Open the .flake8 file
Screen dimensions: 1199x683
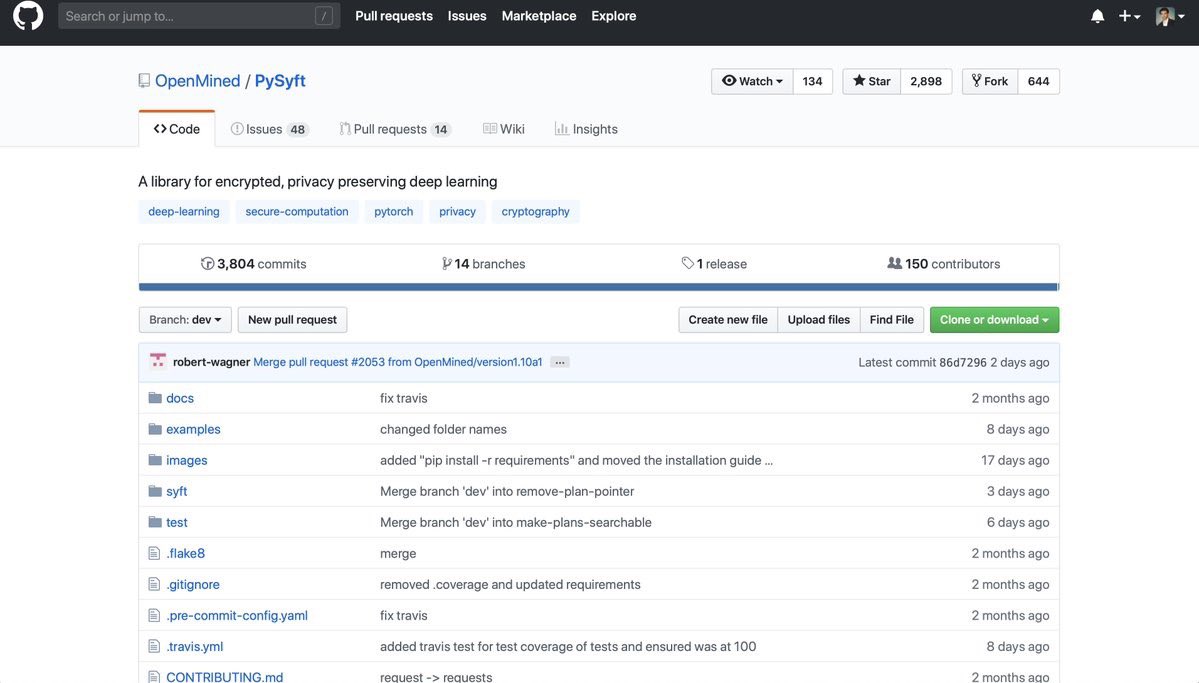pyautogui.click(x=185, y=554)
